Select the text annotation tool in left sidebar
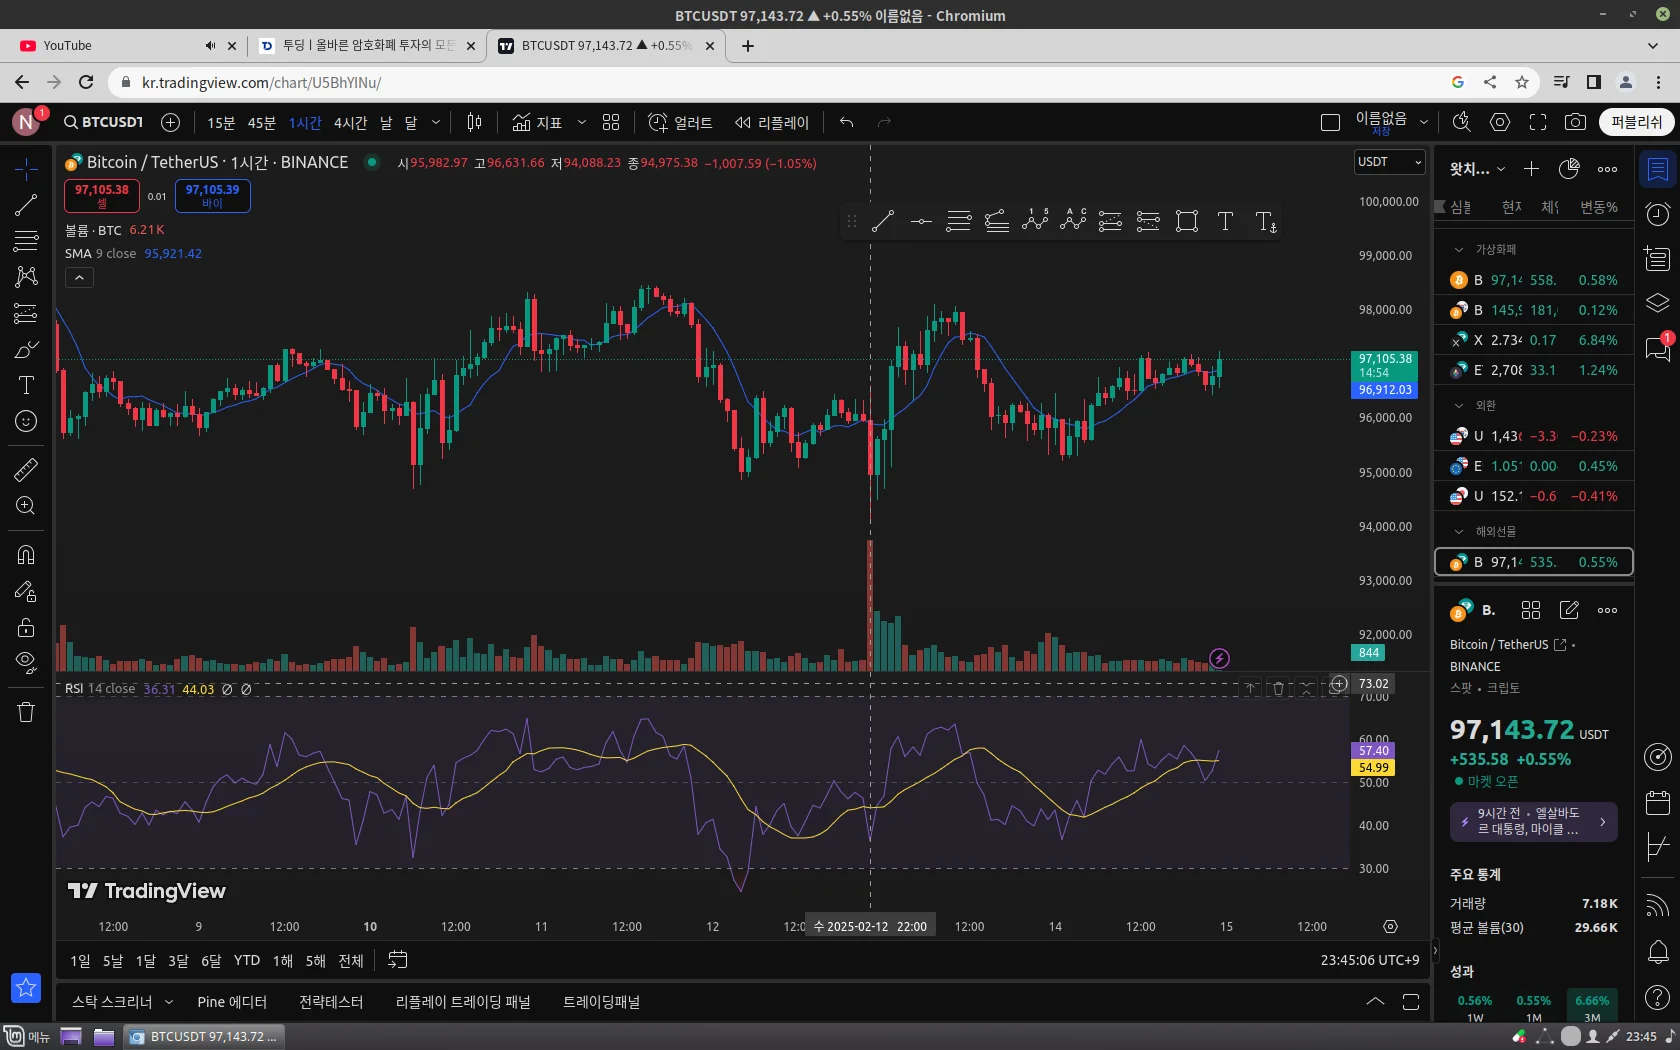1680x1050 pixels. click(x=26, y=385)
